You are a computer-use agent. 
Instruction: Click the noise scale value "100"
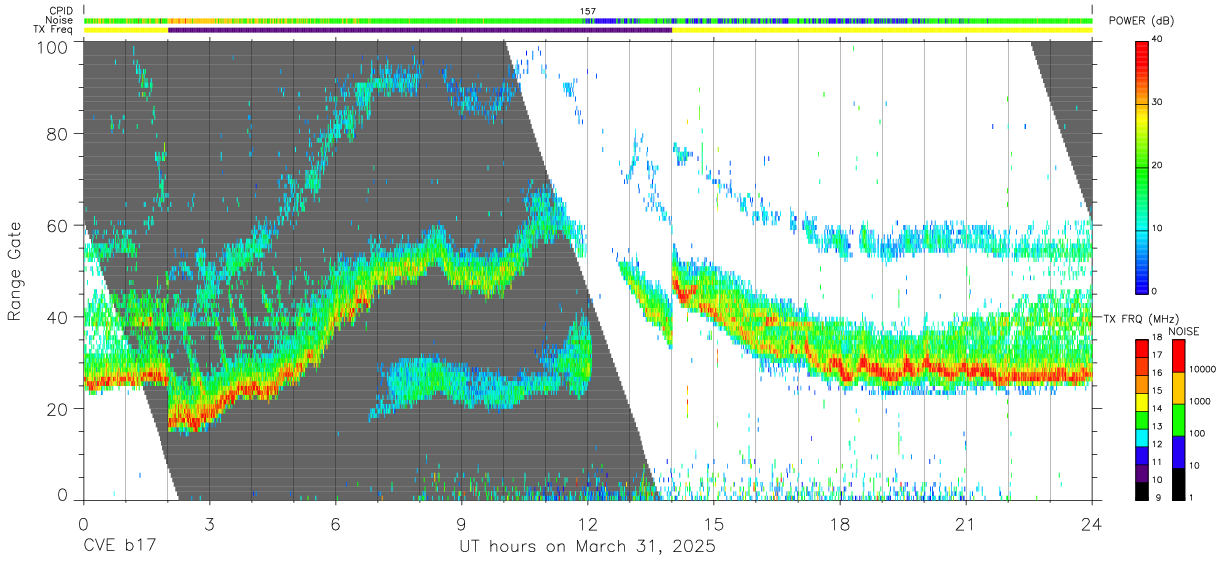pyautogui.click(x=1198, y=433)
